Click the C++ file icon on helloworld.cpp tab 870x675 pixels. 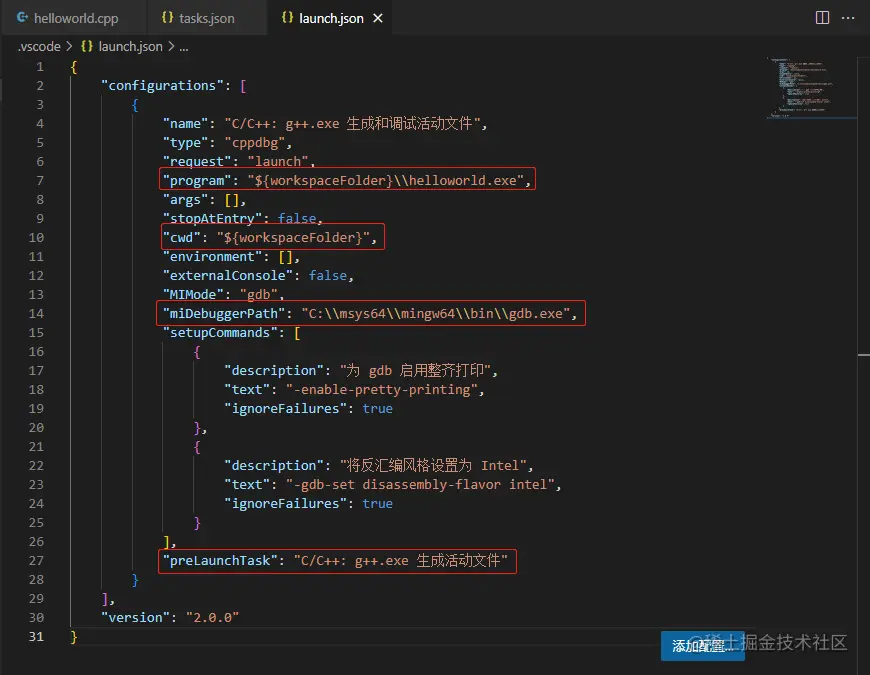click(x=22, y=18)
